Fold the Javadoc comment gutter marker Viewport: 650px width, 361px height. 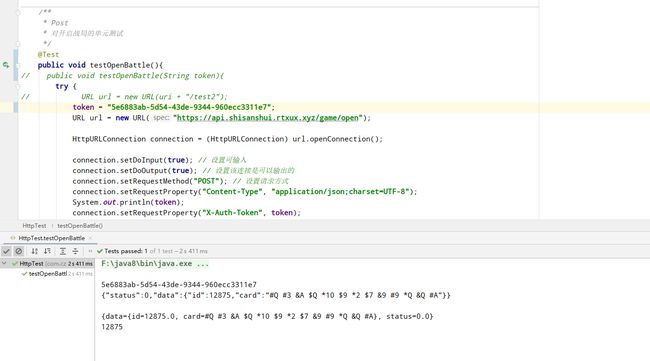coord(17,13)
